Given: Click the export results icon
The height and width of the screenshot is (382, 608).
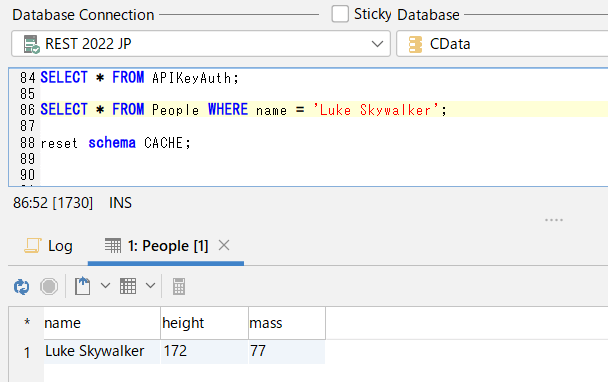Looking at the screenshot, I should [x=82, y=286].
